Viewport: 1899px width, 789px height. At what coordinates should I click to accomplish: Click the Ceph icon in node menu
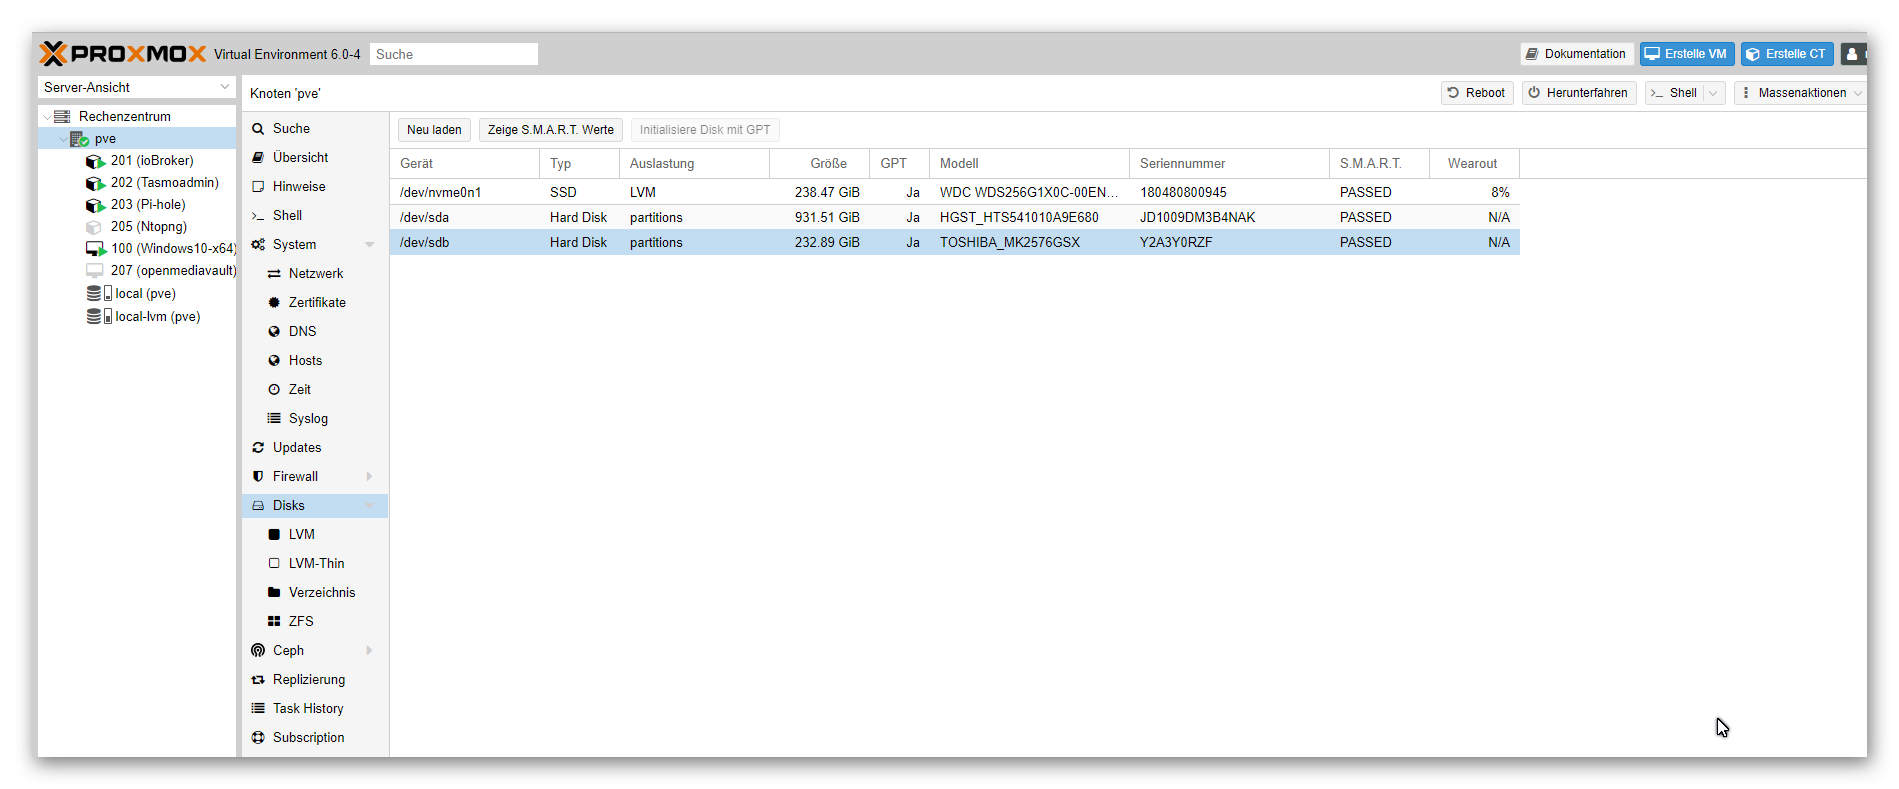coord(258,651)
